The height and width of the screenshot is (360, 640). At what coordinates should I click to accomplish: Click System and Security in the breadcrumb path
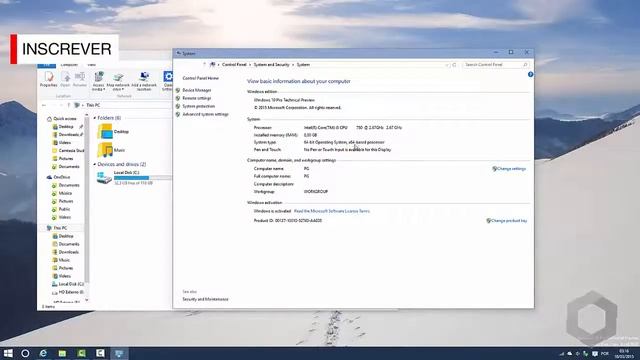pyautogui.click(x=271, y=64)
